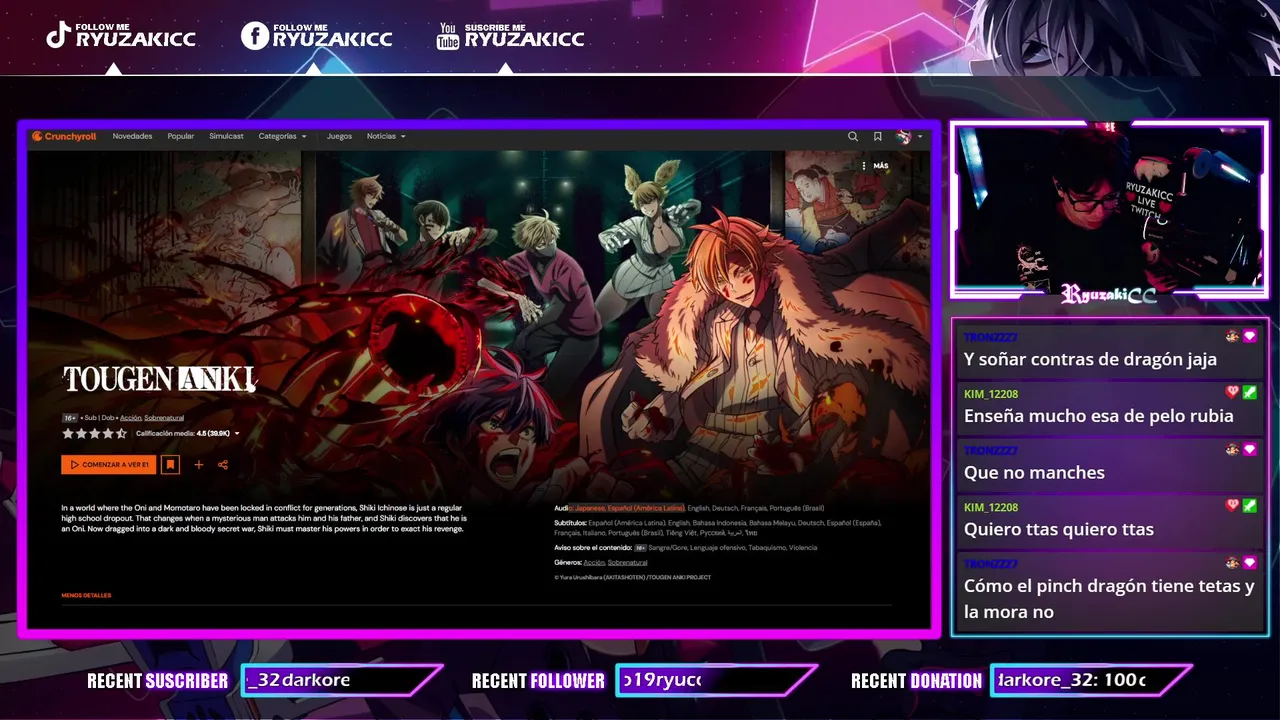Click the TikTok logo in the overlay

pyautogui.click(x=59, y=36)
